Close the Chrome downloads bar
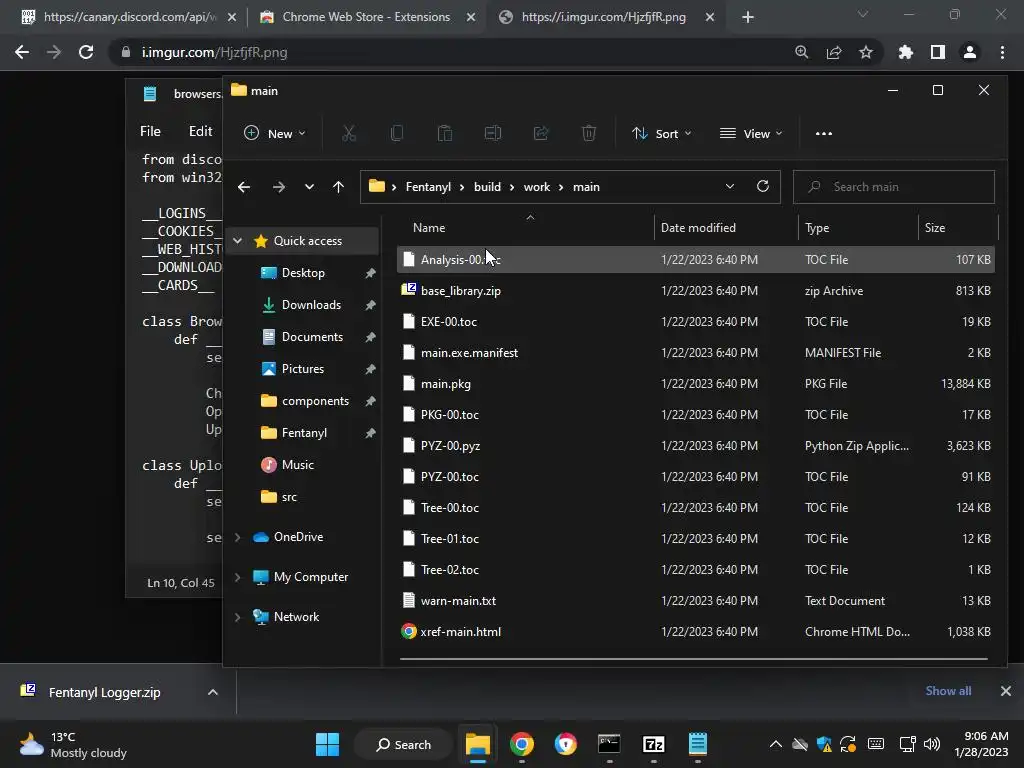The image size is (1024, 768). tap(1006, 691)
